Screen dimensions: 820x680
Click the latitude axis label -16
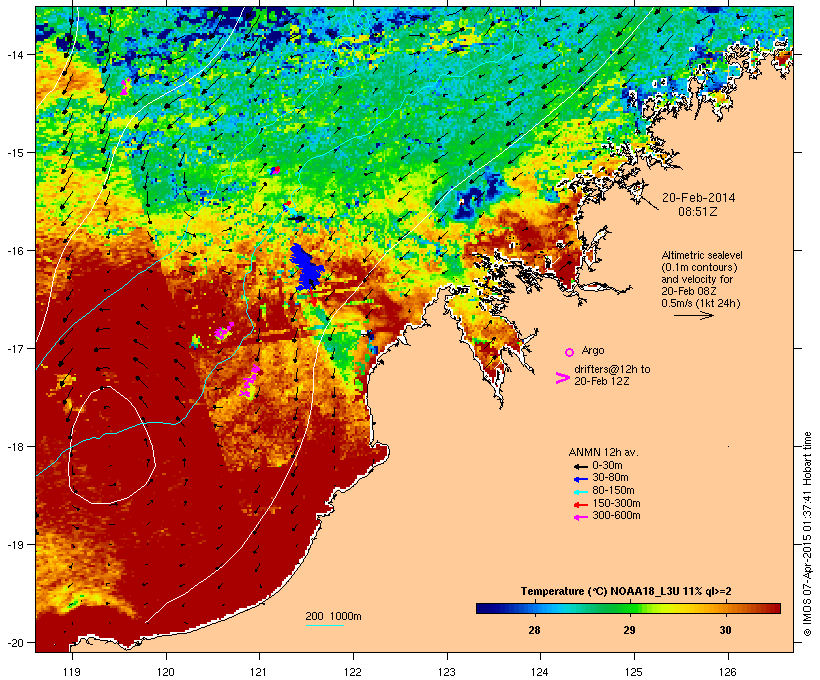(x=15, y=251)
